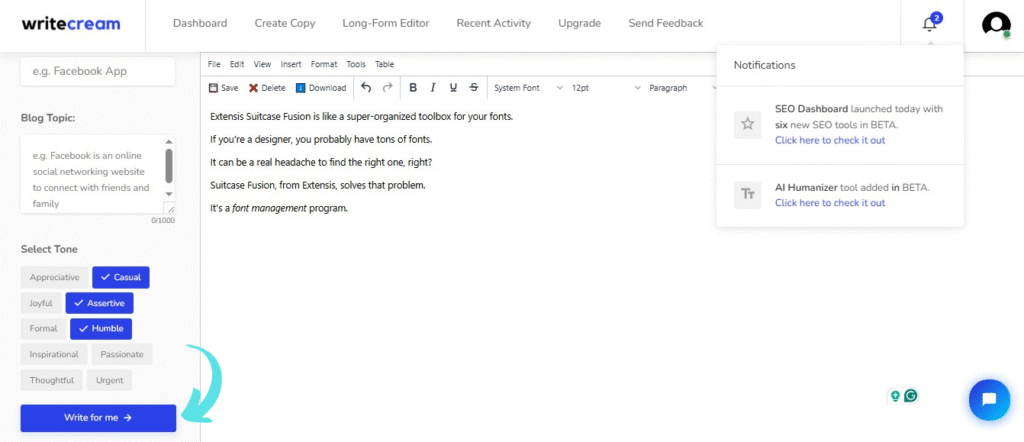Deselect the Casual tone

[120, 277]
